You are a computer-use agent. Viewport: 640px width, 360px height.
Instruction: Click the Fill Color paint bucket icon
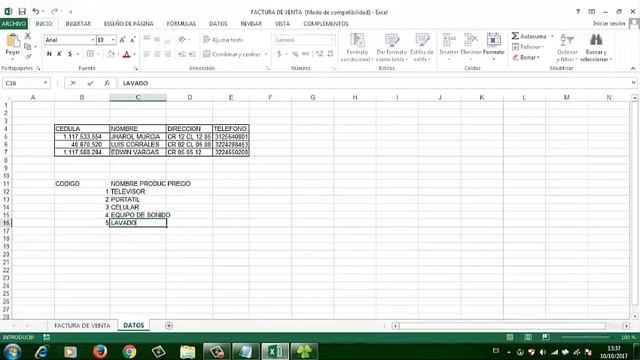coord(111,54)
